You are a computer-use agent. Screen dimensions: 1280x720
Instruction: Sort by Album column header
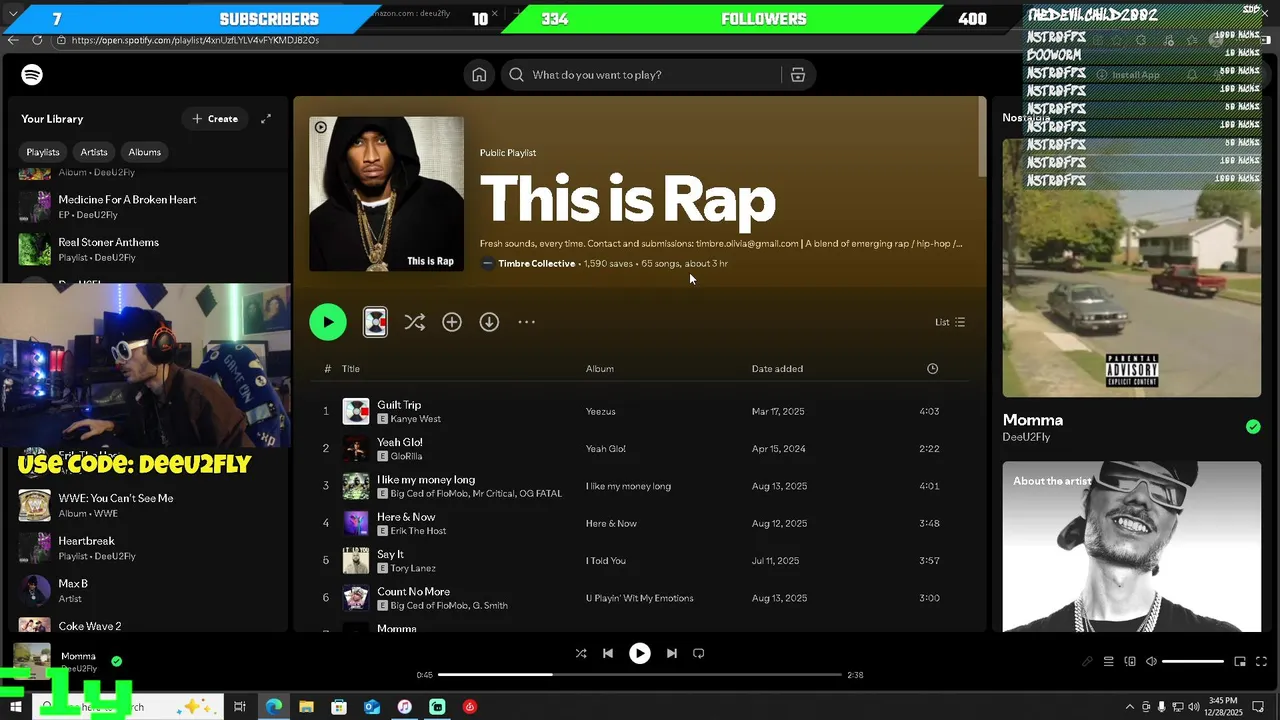point(600,369)
